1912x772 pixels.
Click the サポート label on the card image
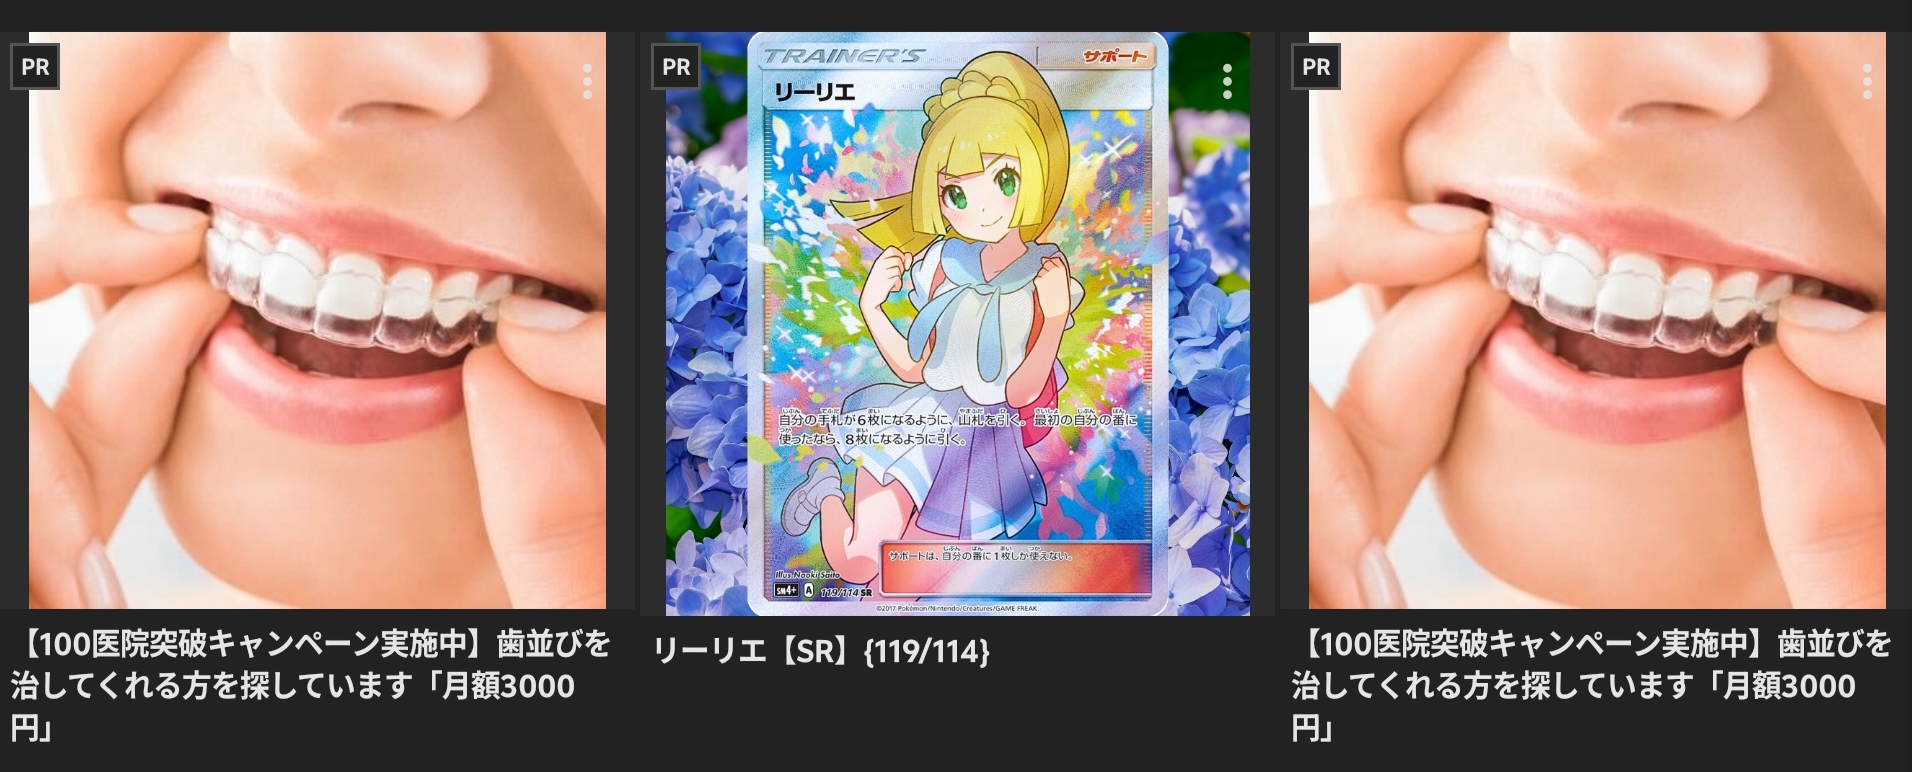[1113, 56]
